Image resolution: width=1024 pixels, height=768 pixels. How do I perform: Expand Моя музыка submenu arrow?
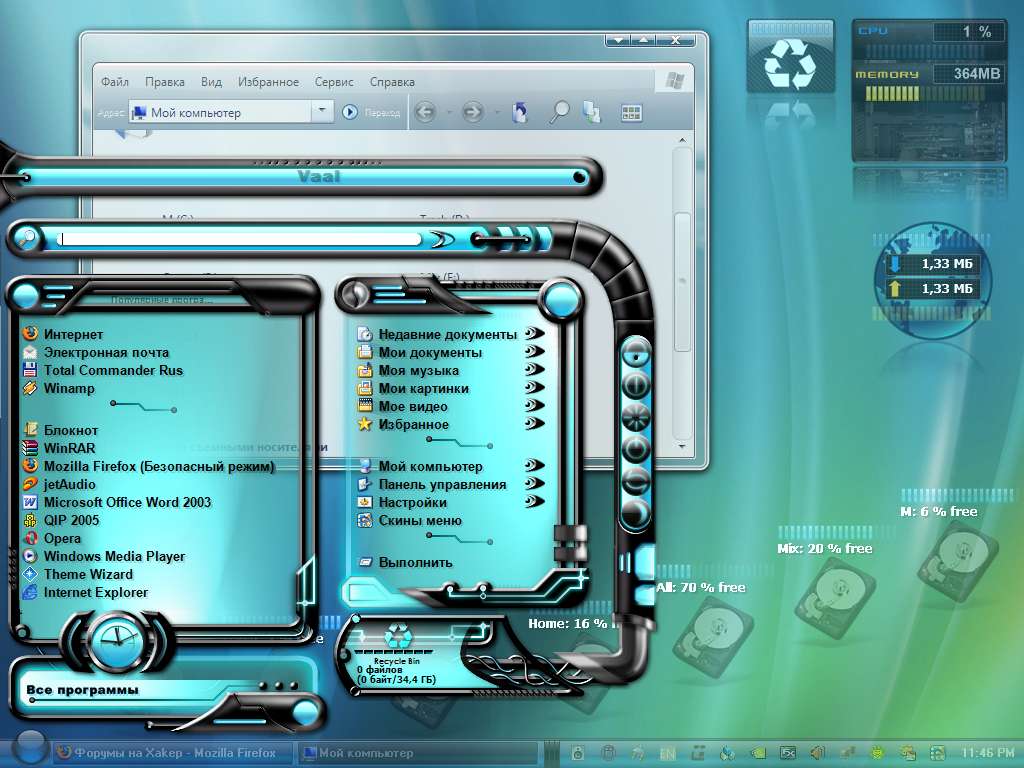tap(534, 370)
